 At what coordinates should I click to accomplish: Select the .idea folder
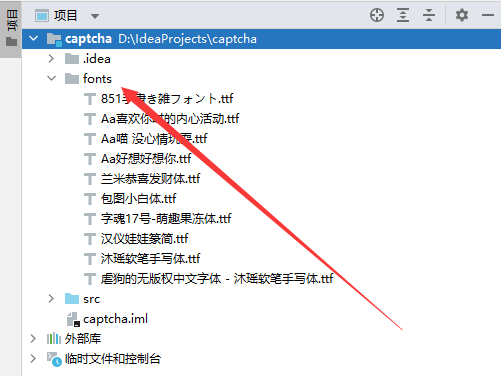pos(97,59)
